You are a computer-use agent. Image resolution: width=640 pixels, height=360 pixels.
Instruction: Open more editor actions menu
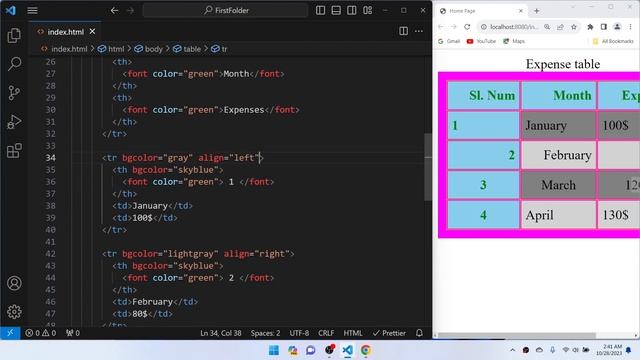(x=419, y=31)
